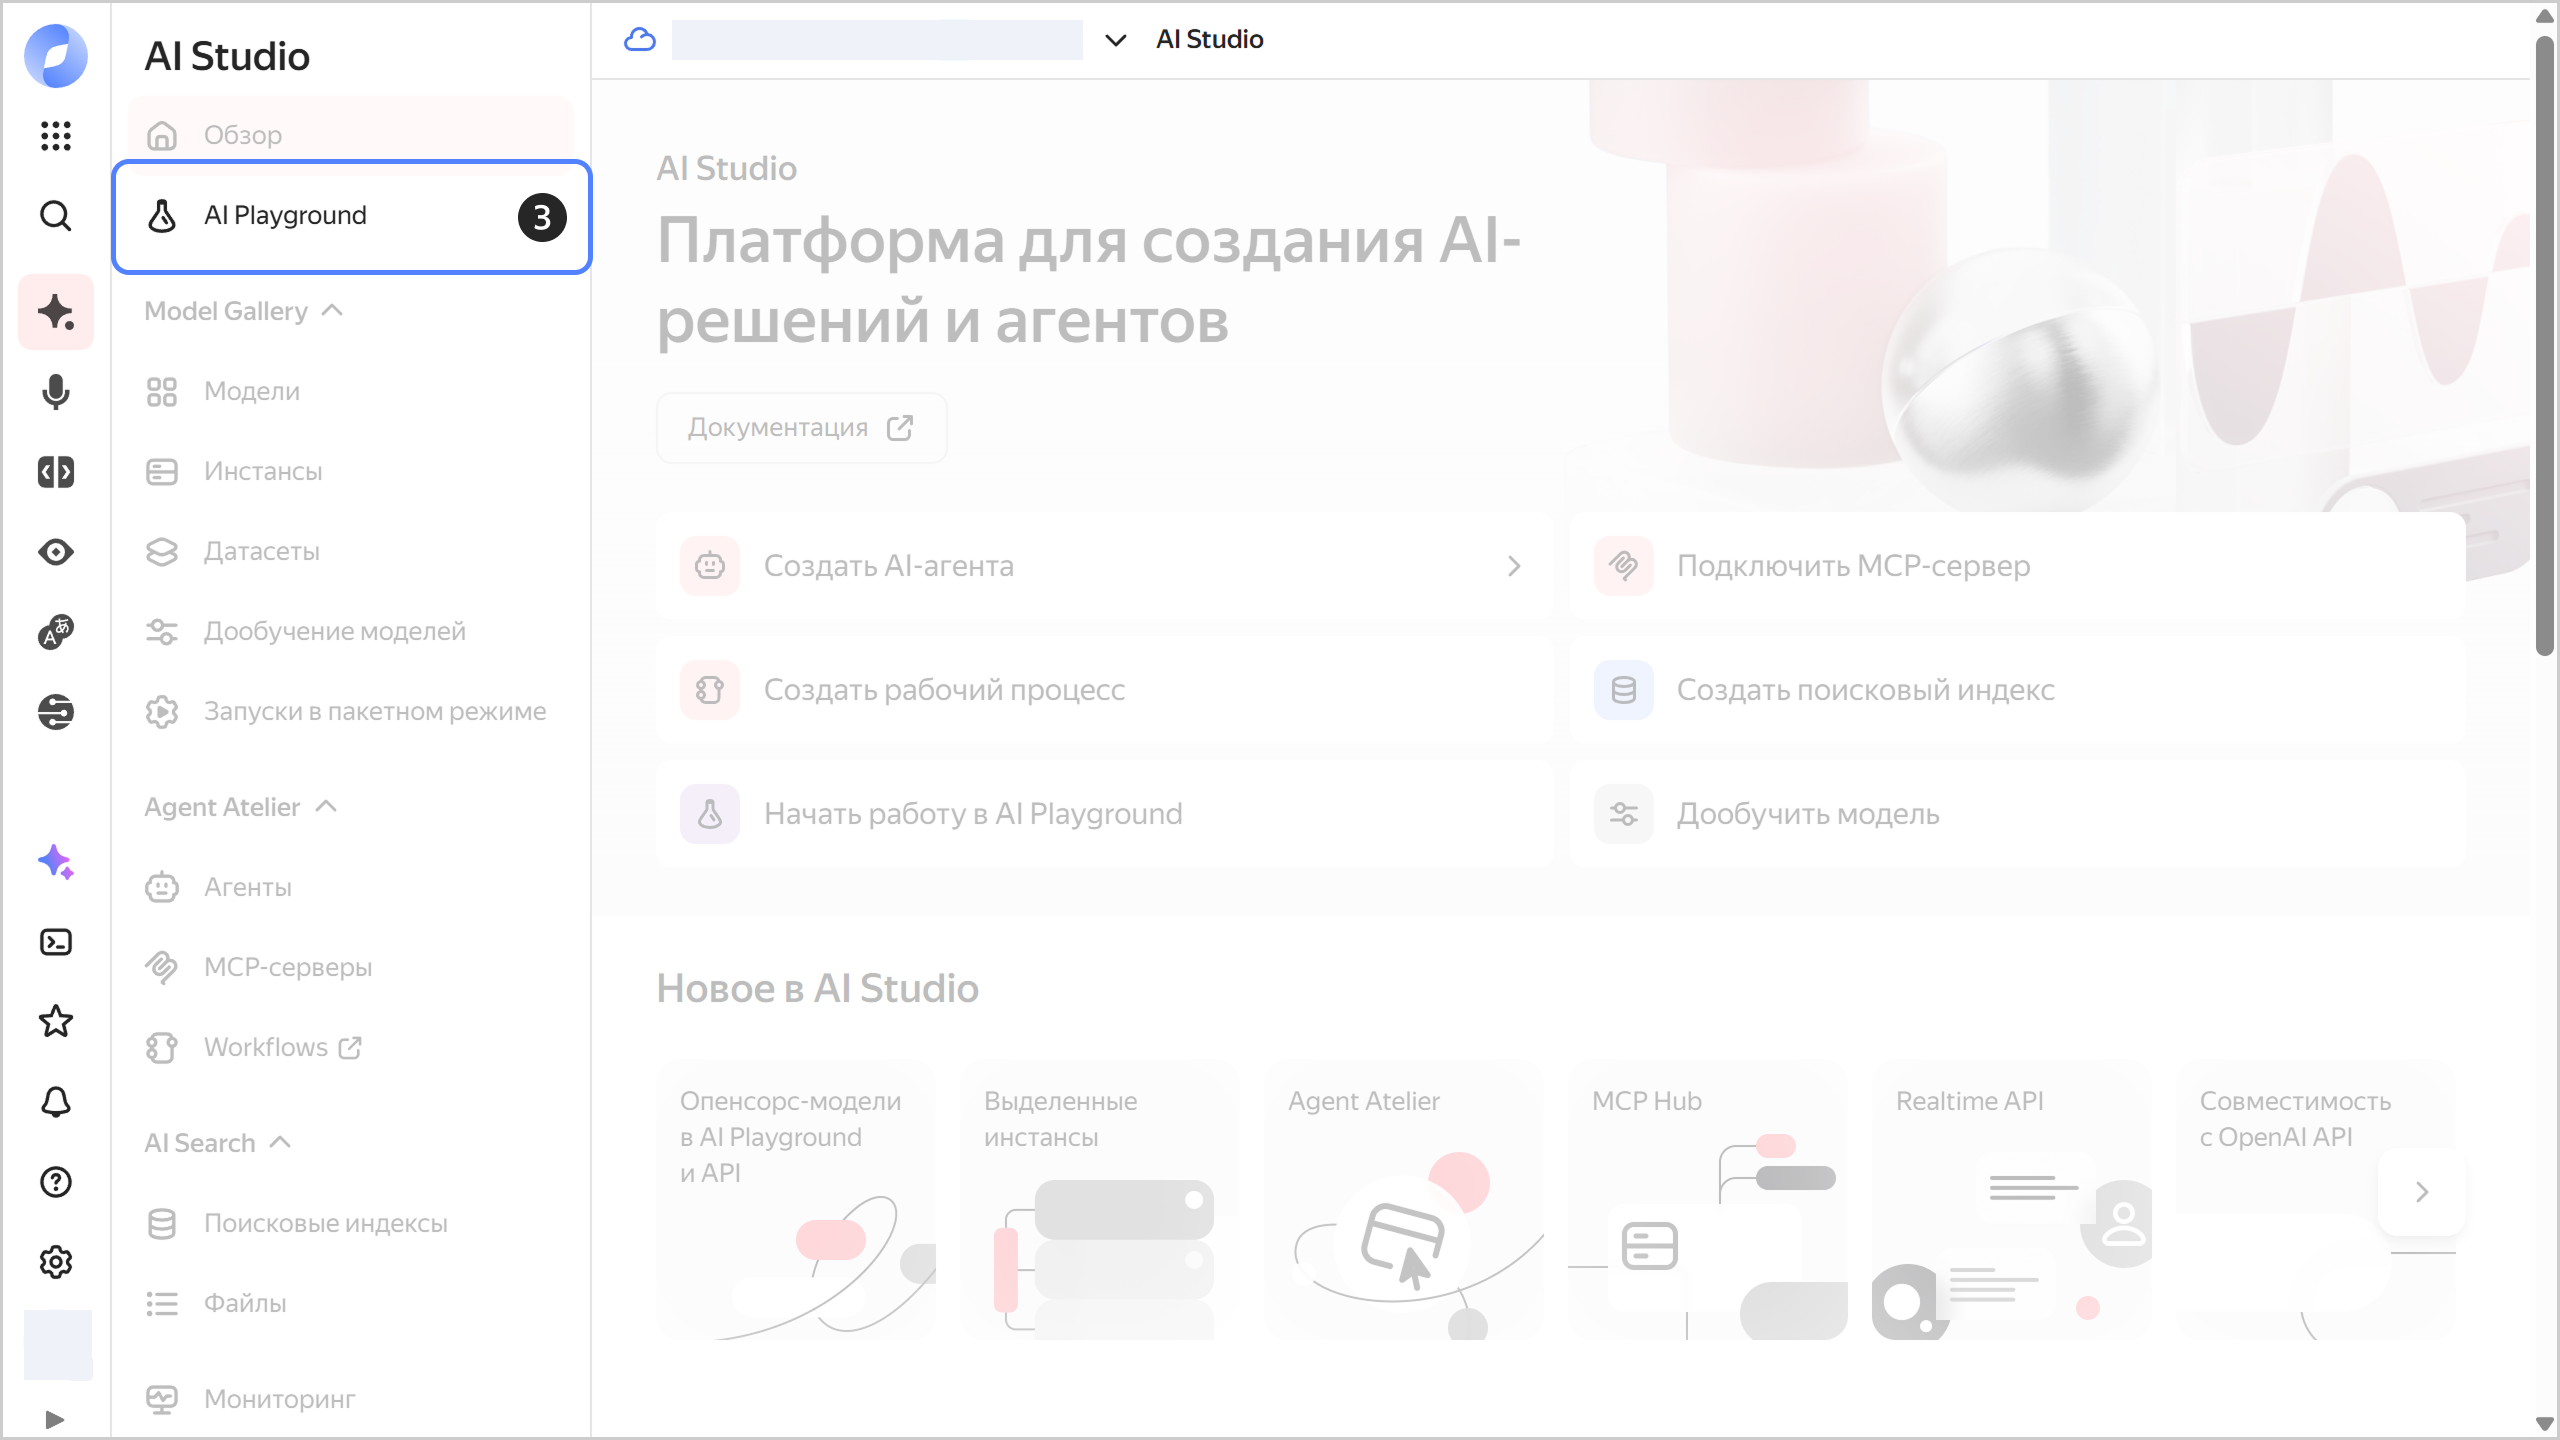Click the AI Studio sparkle icon in the rail
Screen dimensions: 2560x1440
56,312
